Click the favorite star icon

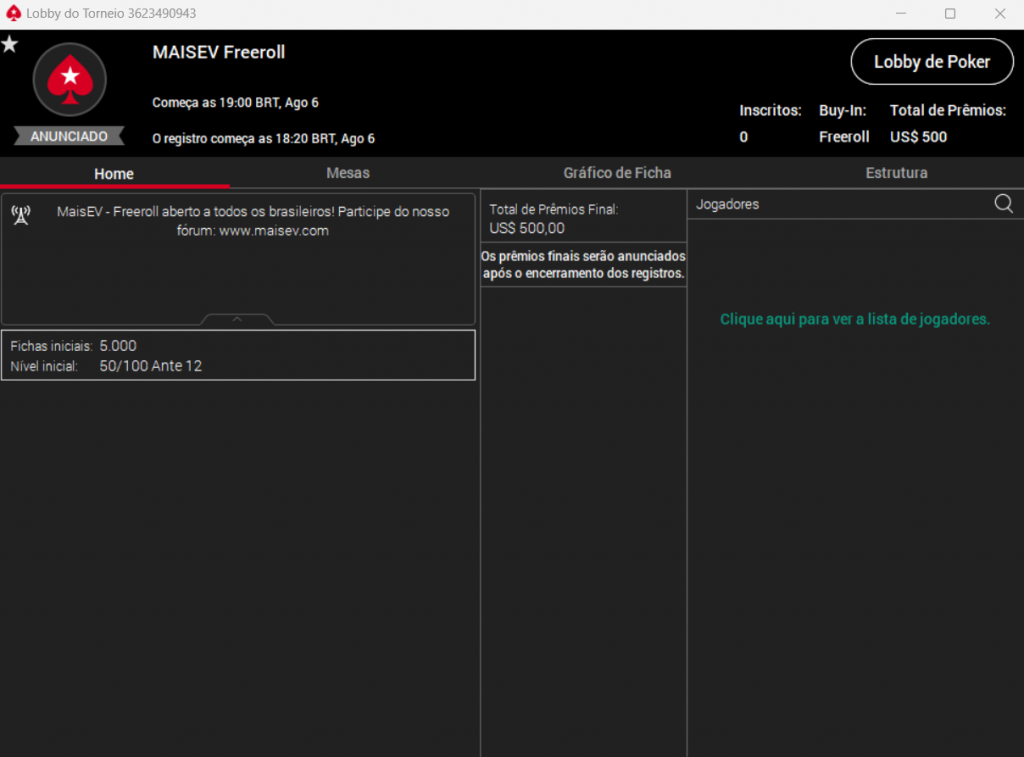click(10, 44)
